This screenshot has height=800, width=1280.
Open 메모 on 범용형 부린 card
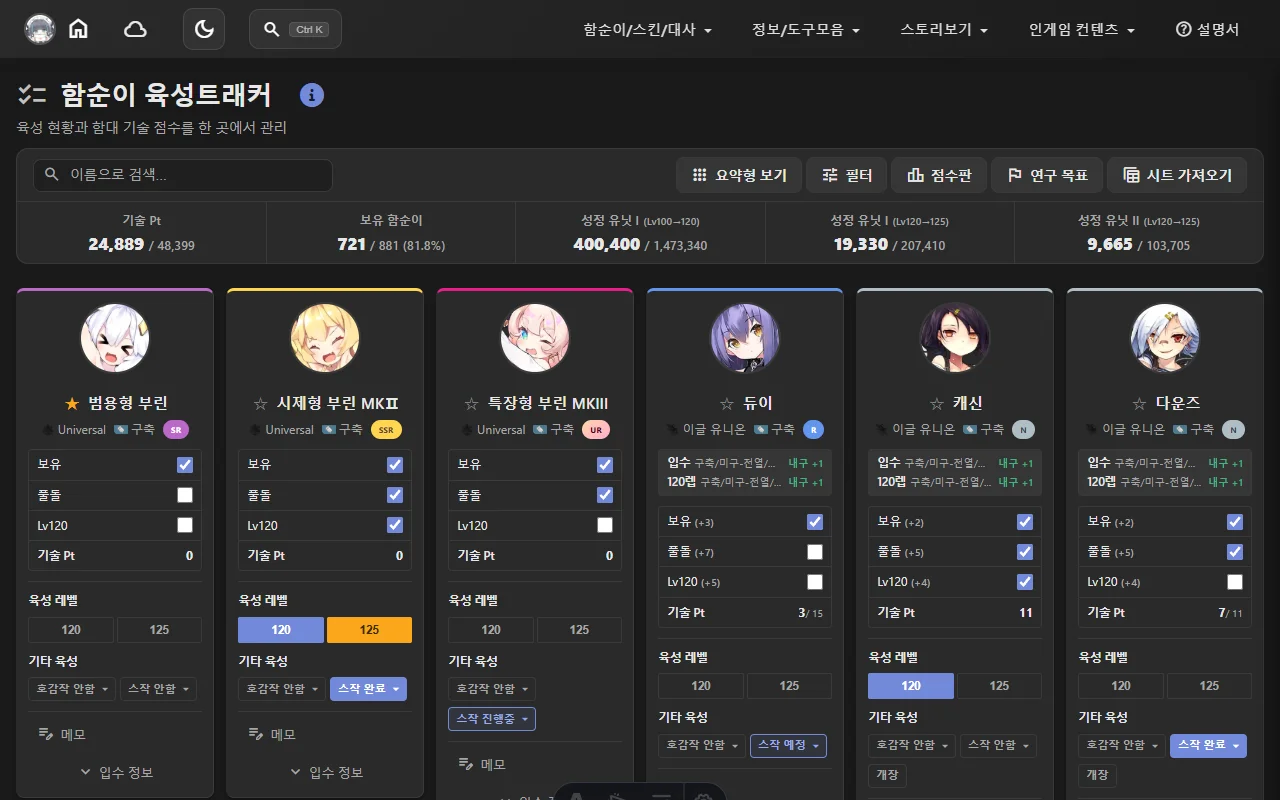pos(62,734)
